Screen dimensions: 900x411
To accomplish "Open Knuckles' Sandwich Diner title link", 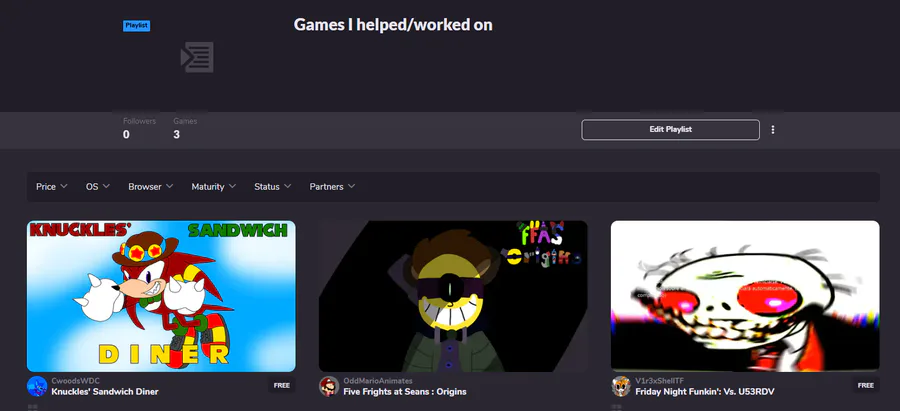I will pyautogui.click(x=105, y=391).
